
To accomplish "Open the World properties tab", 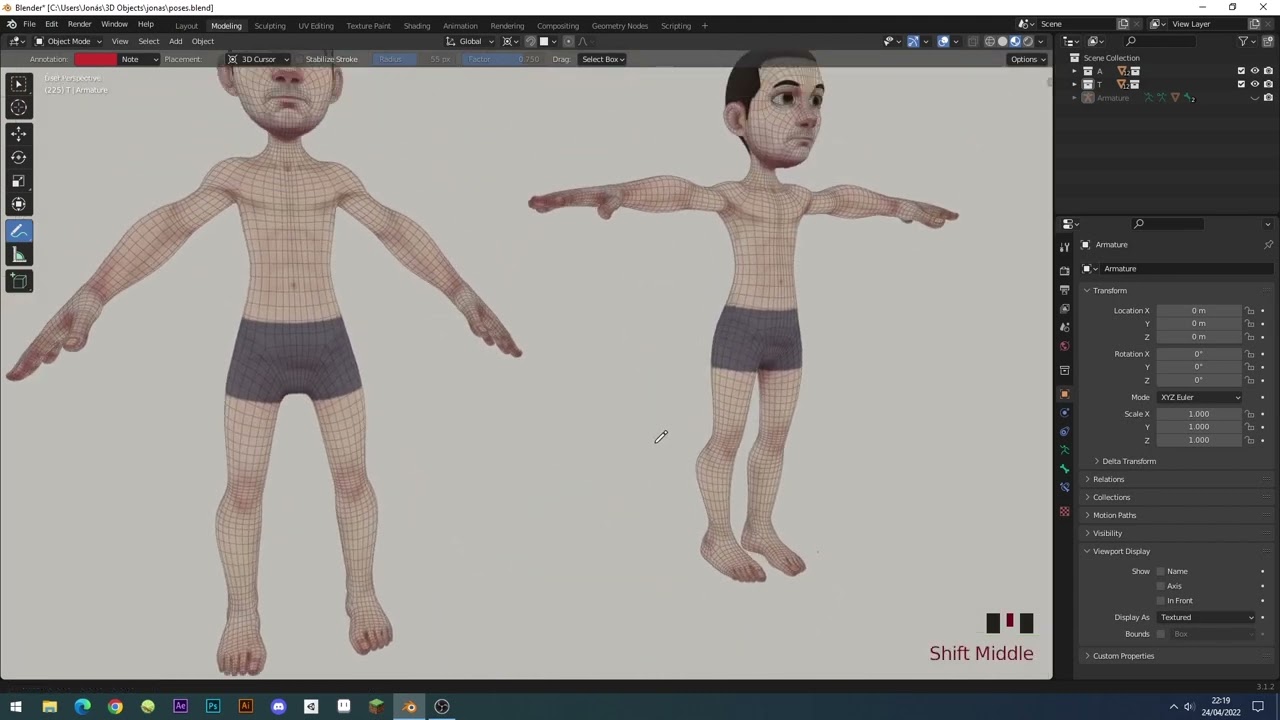I will (1064, 346).
